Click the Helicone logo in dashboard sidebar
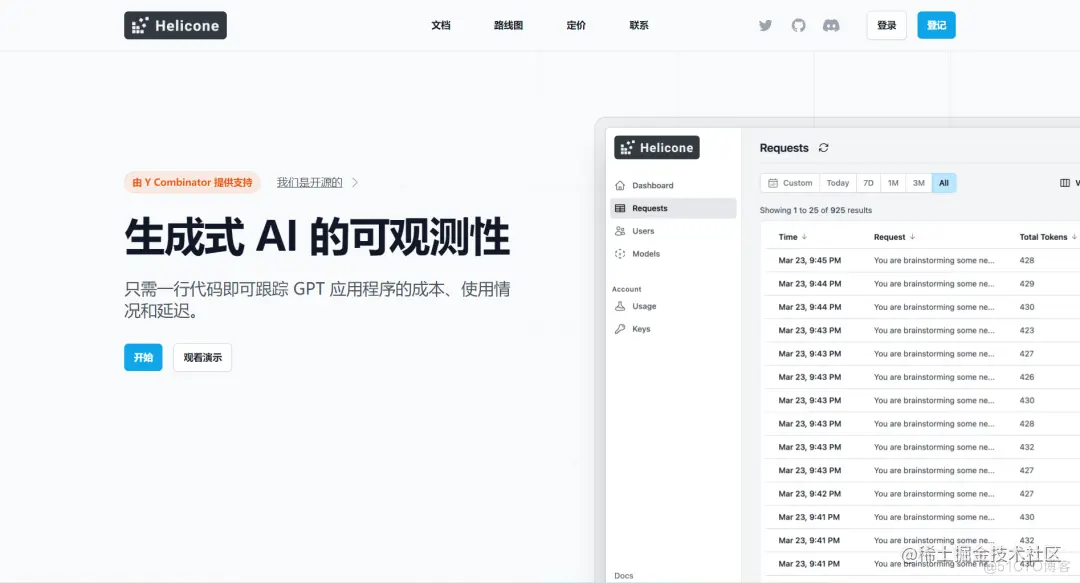 [x=656, y=147]
